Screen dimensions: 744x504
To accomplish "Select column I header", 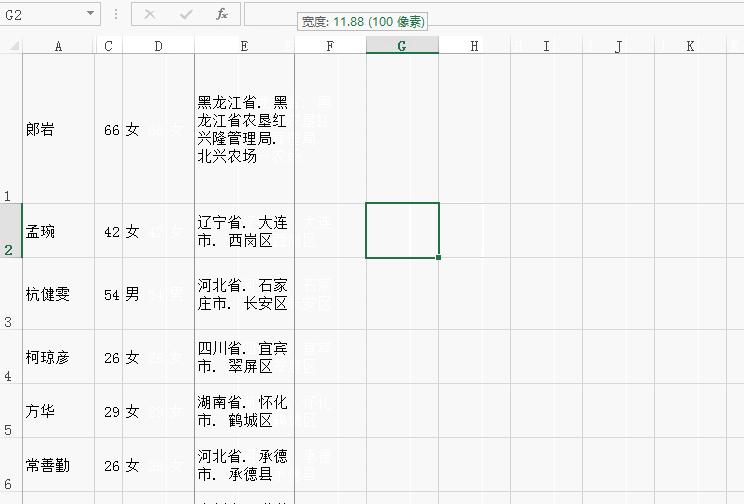I will (546, 46).
